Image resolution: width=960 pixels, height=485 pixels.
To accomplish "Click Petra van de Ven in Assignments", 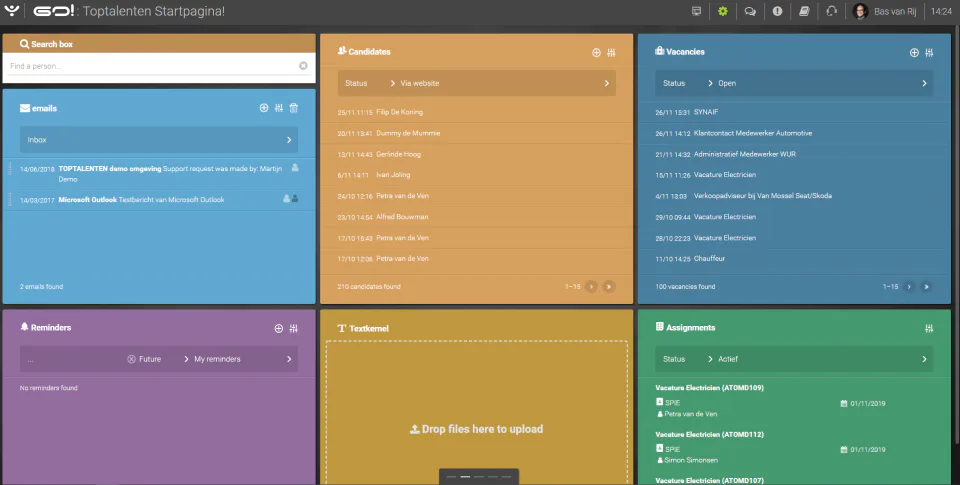I will tap(691, 414).
